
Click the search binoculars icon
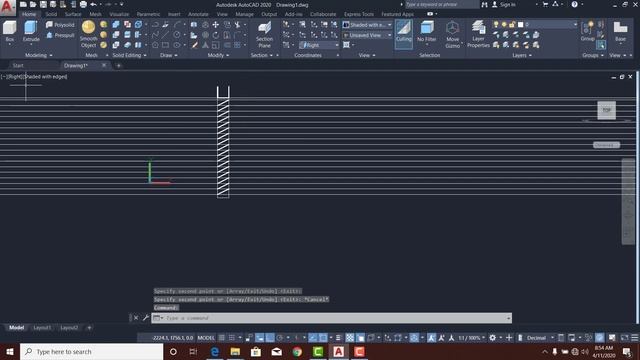484,4
